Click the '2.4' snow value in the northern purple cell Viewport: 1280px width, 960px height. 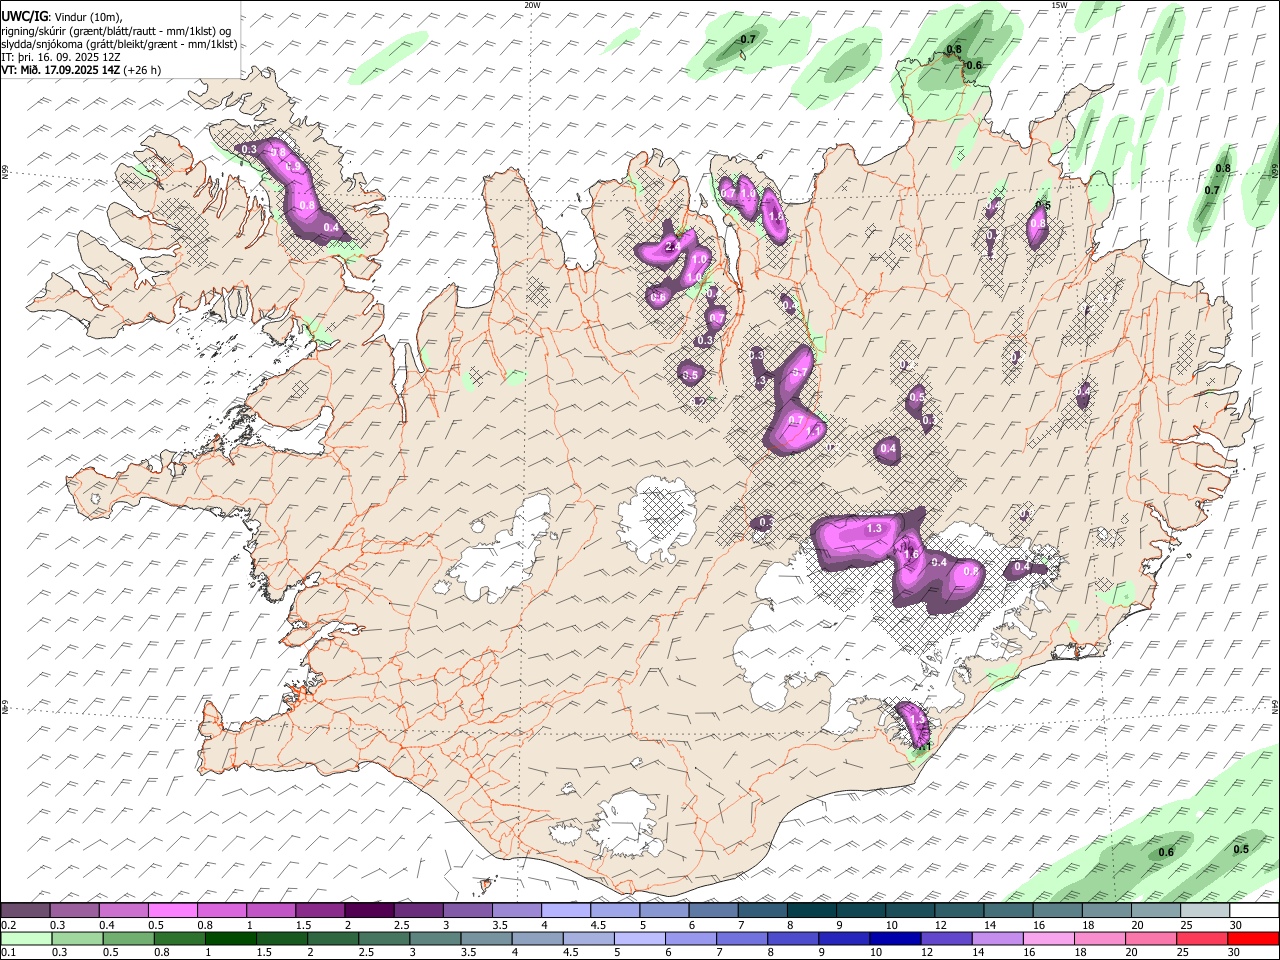click(672, 247)
